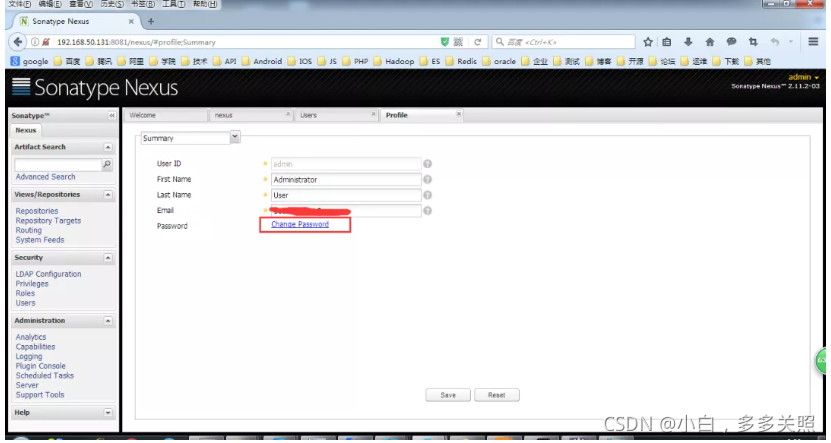Close the Sonatype Nexus browser tab
Screen dimensions: 831x443
131,21
